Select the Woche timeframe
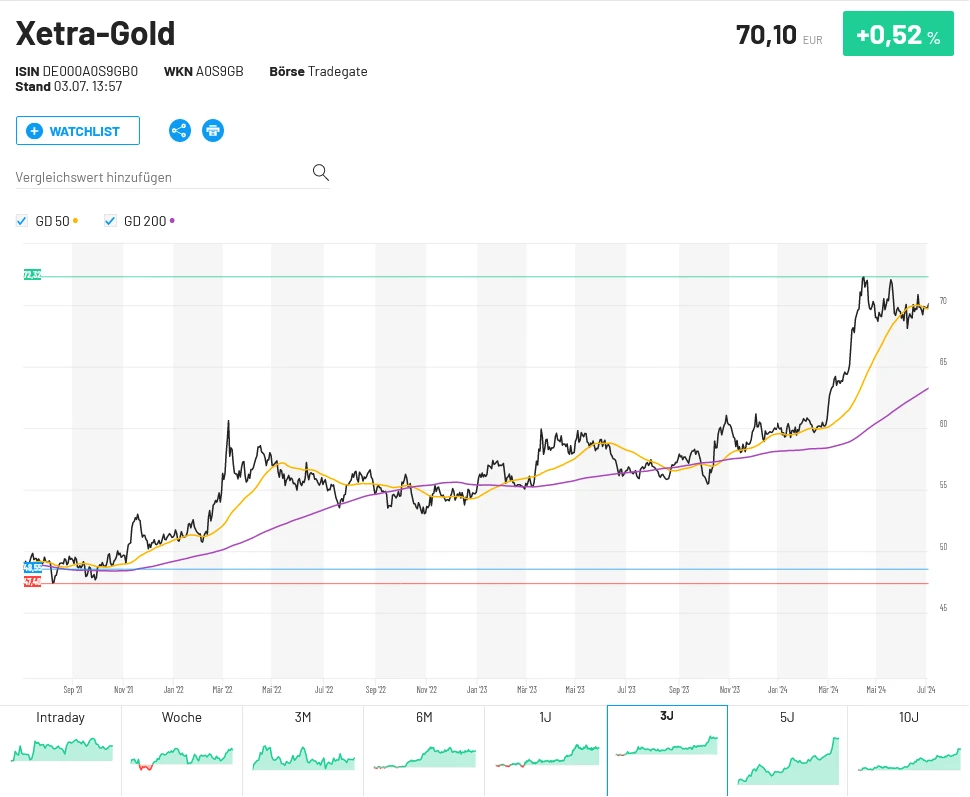 182,750
